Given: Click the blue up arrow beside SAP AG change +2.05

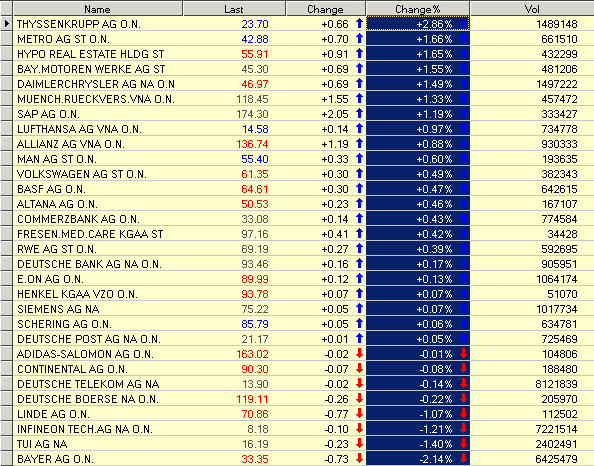Looking at the screenshot, I should tap(359, 113).
